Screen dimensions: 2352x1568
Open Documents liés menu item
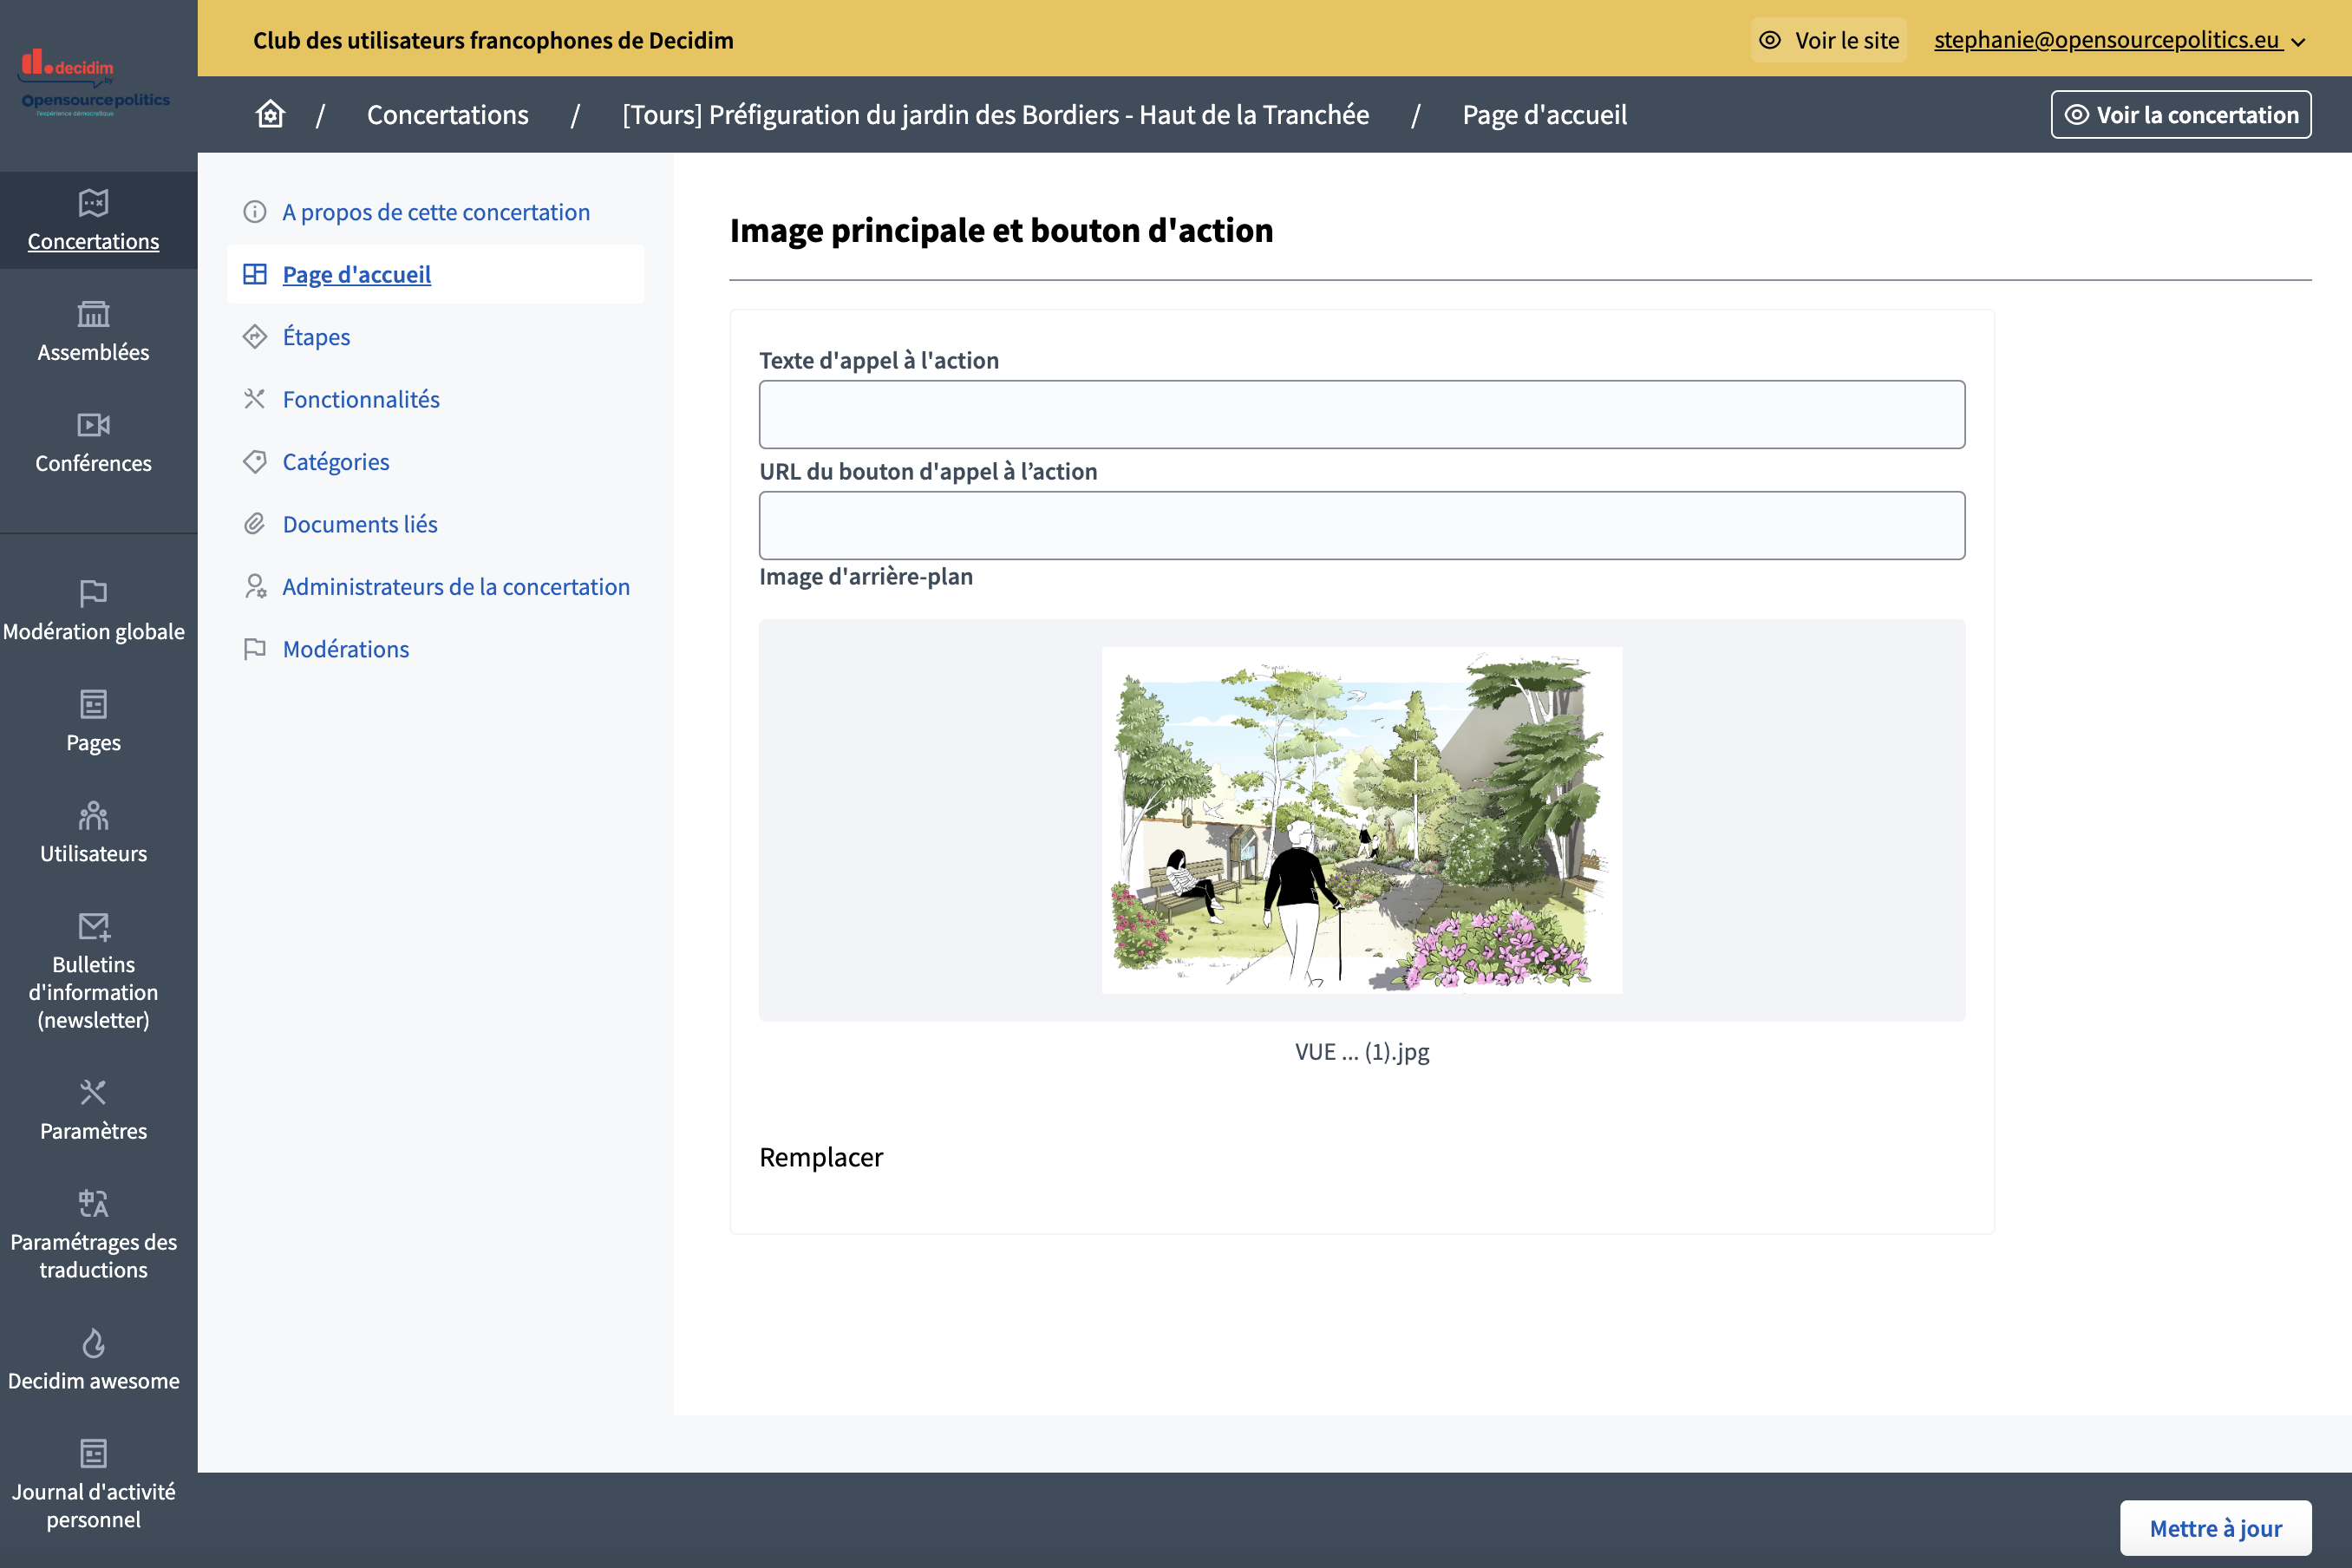tap(360, 524)
